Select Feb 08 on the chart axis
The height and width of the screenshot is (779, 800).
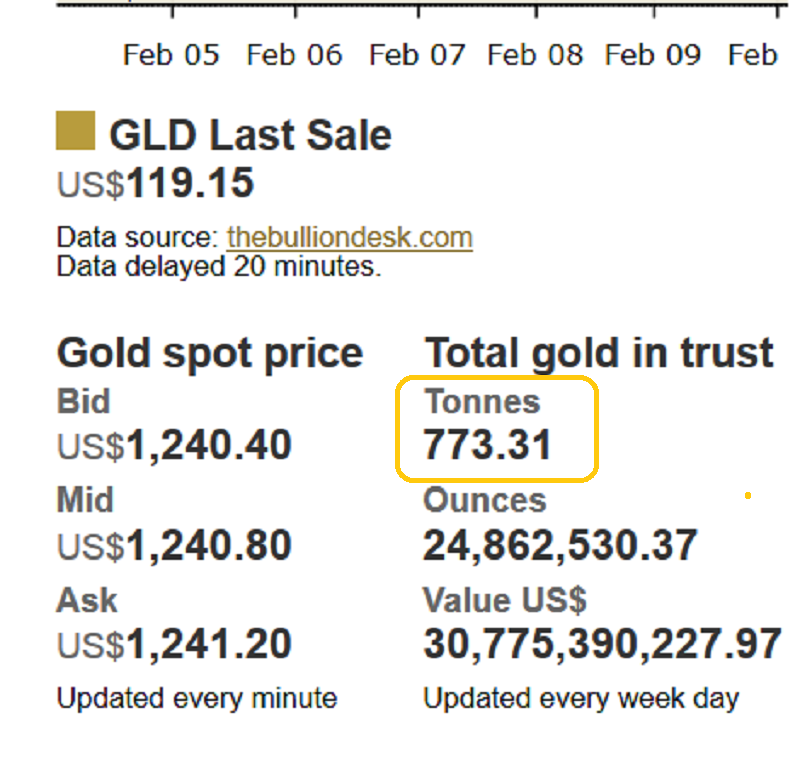click(x=535, y=54)
